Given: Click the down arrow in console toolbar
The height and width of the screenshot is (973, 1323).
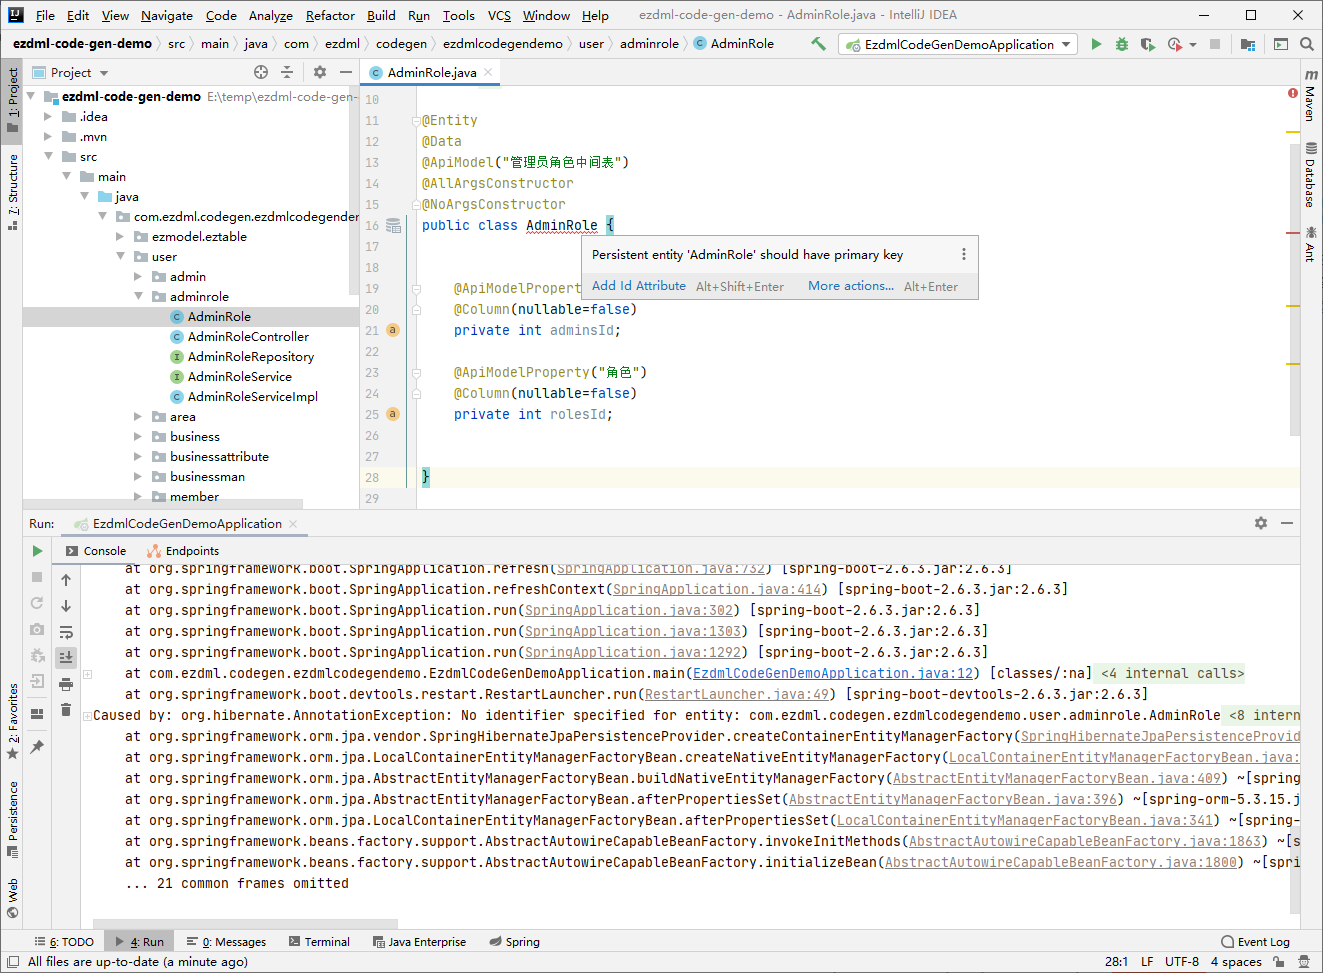Looking at the screenshot, I should [x=66, y=606].
